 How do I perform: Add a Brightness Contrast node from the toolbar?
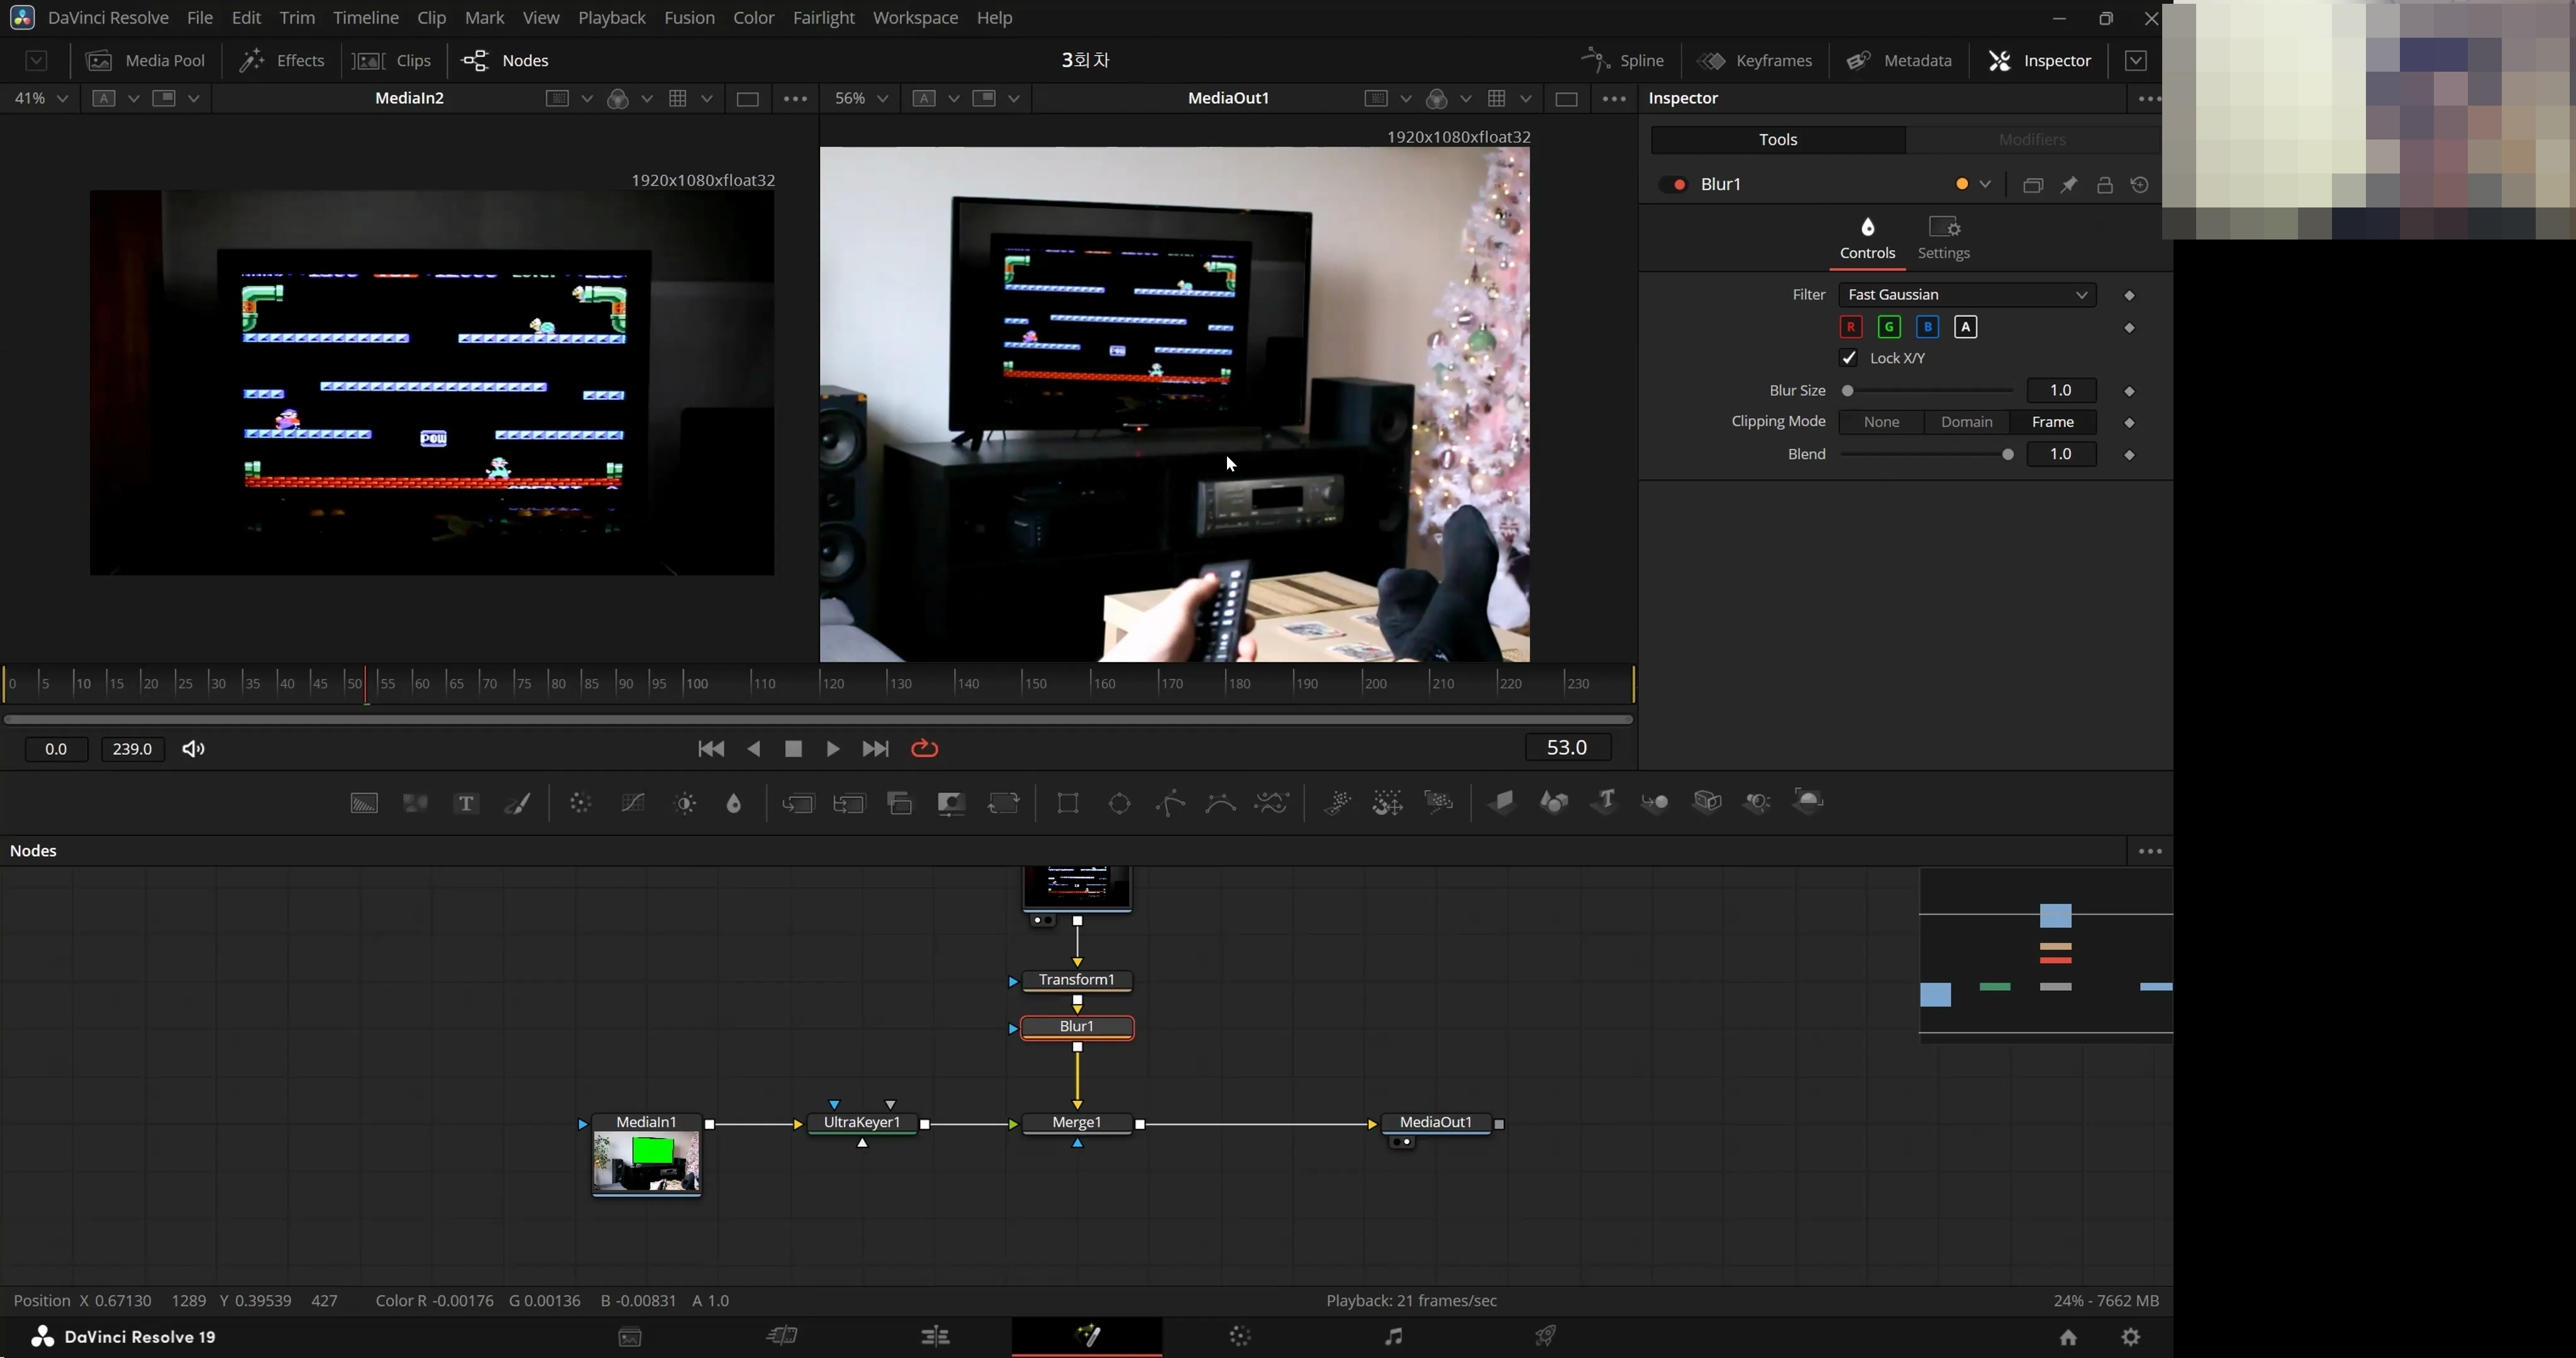click(685, 803)
